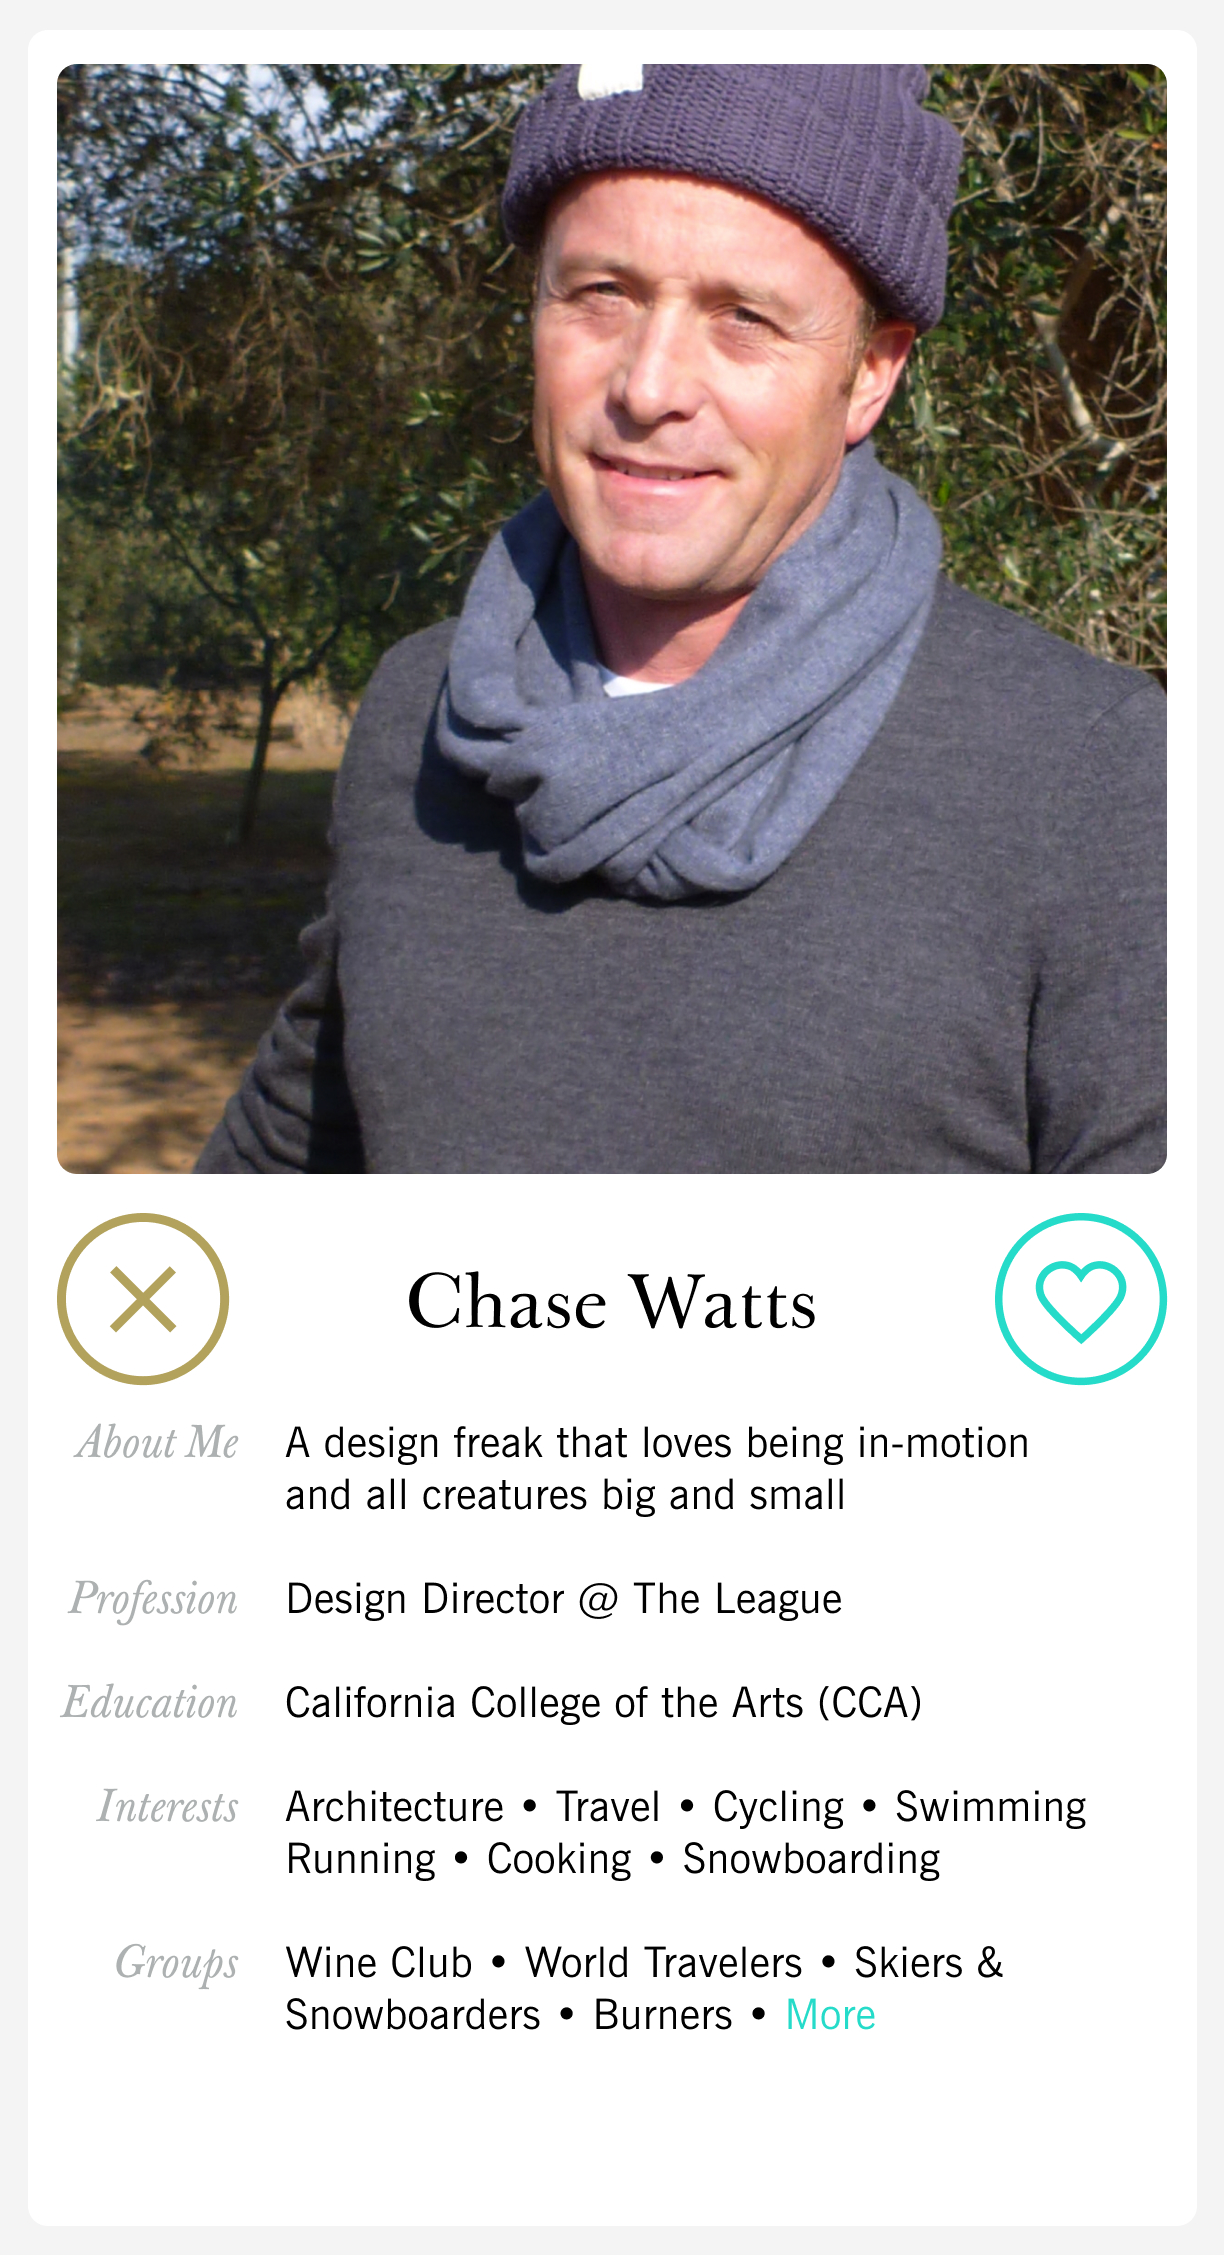Select the Snowboarding interest
This screenshot has height=2255, width=1224.
[811, 1859]
